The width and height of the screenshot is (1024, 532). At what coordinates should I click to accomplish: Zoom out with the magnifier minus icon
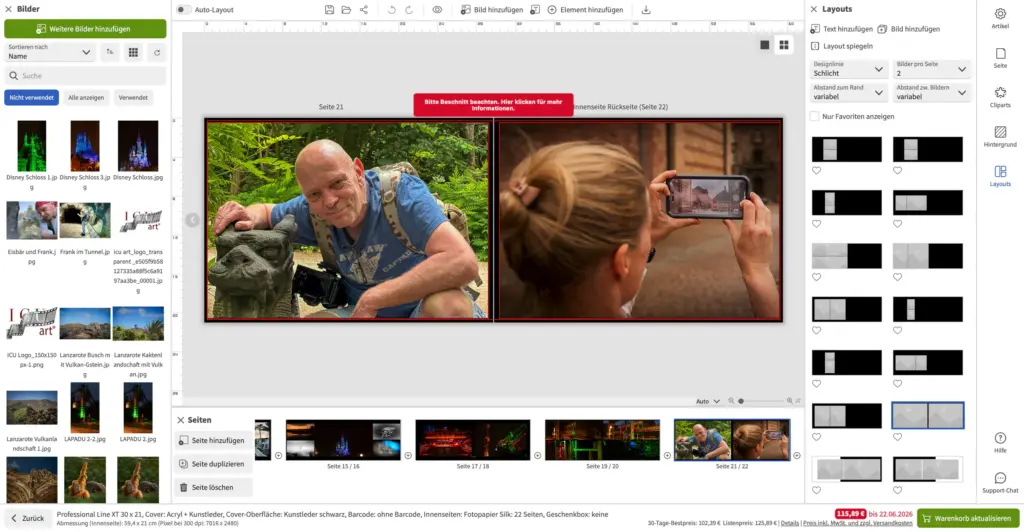tap(731, 401)
